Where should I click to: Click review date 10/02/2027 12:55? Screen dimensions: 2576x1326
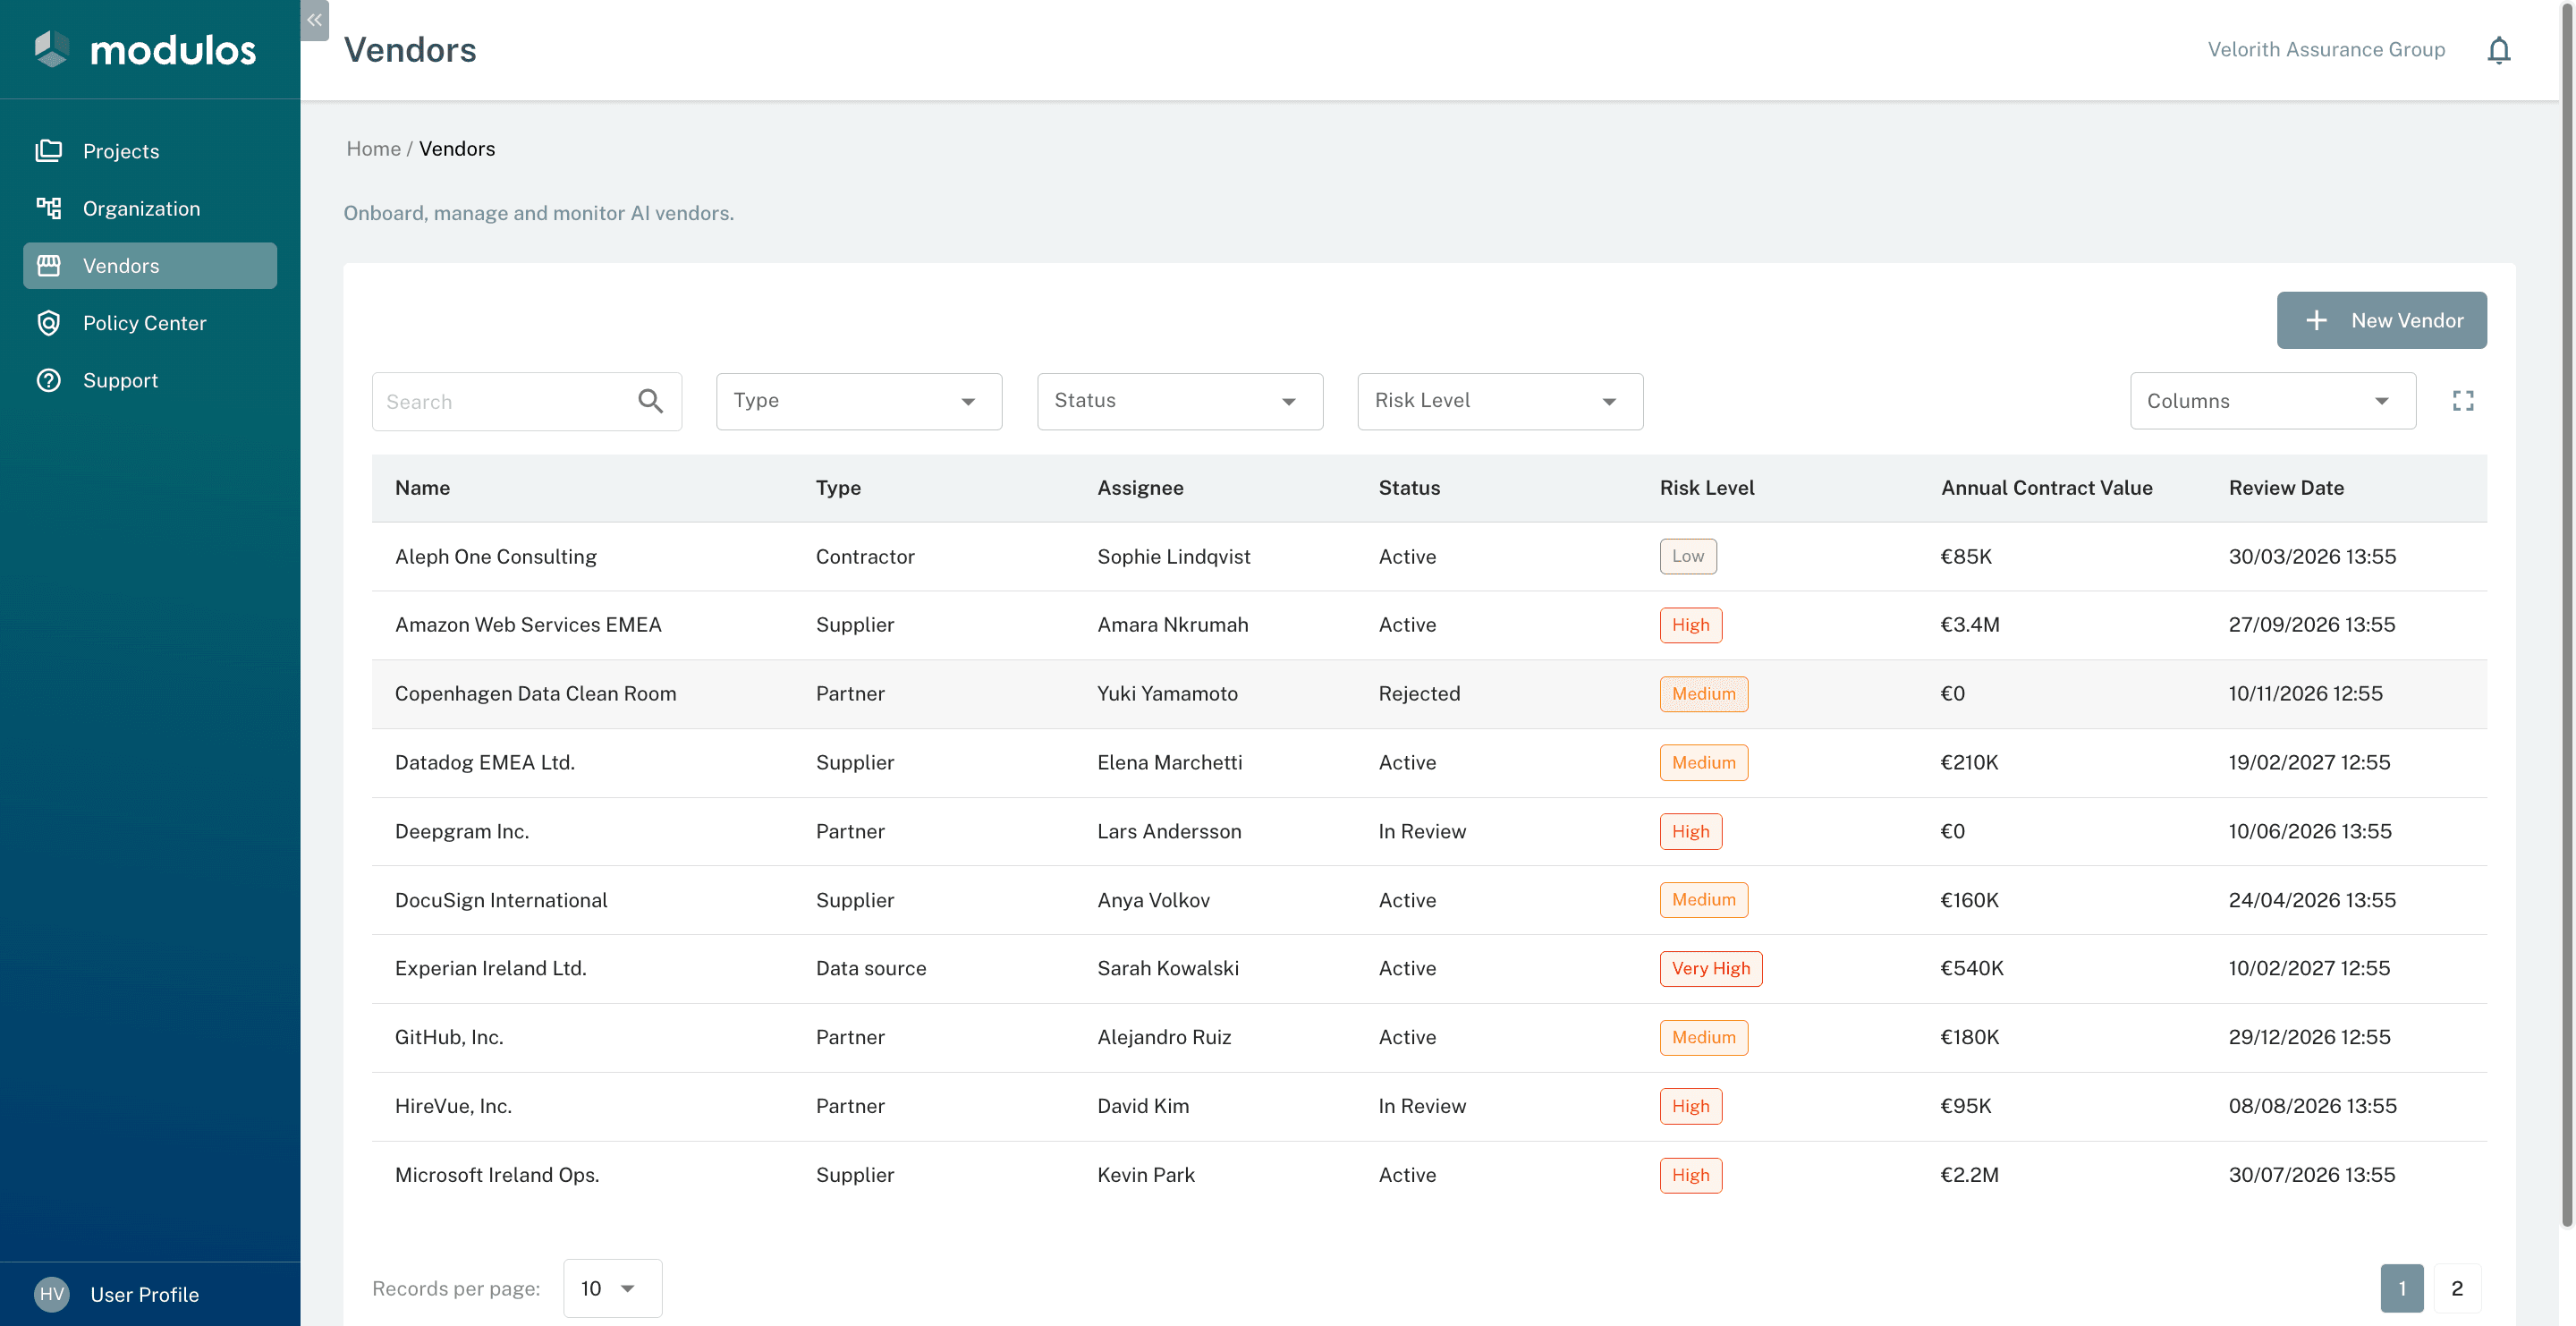2309,968
